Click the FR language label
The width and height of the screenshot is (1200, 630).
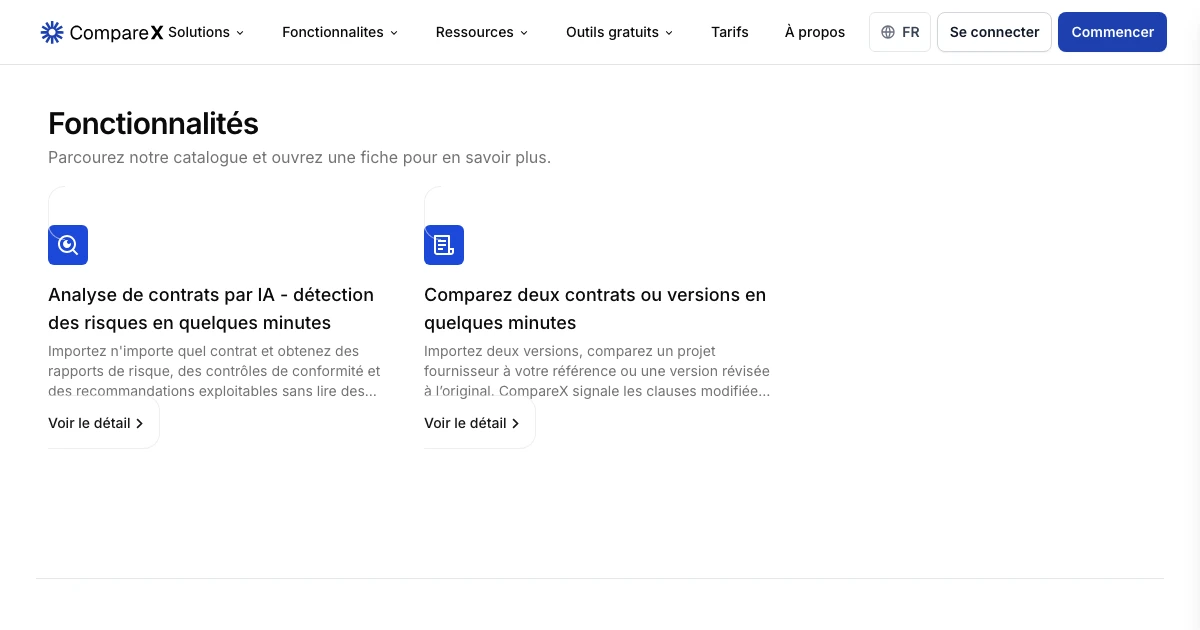910,32
